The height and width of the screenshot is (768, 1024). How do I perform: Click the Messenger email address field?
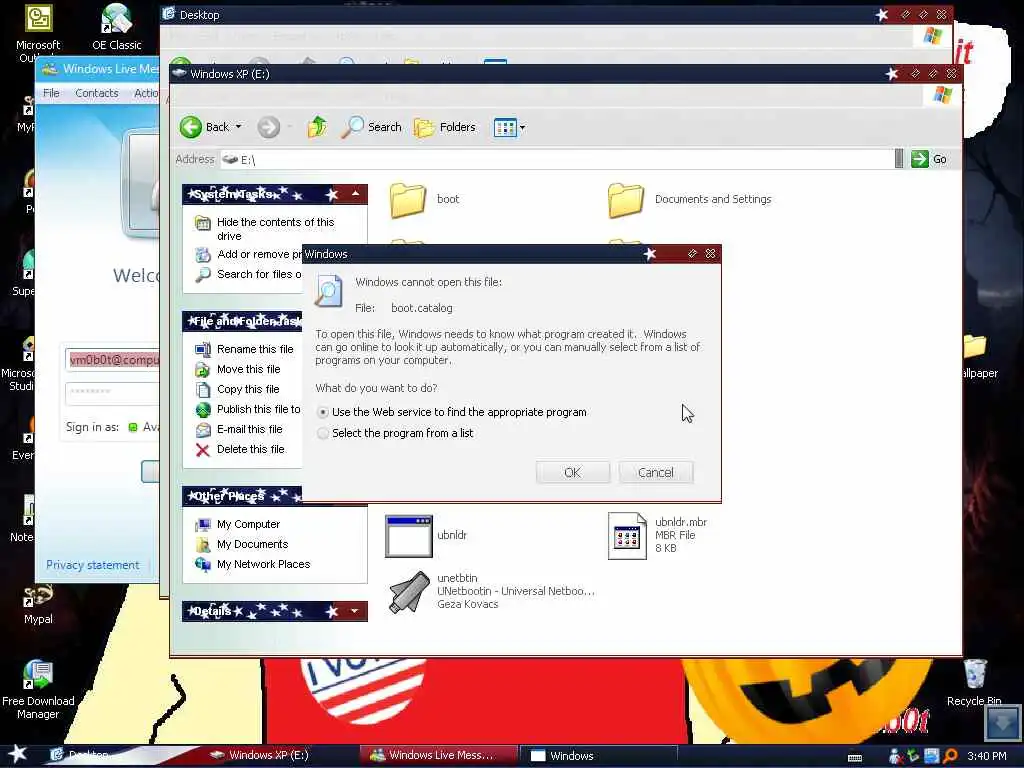pyautogui.click(x=112, y=360)
